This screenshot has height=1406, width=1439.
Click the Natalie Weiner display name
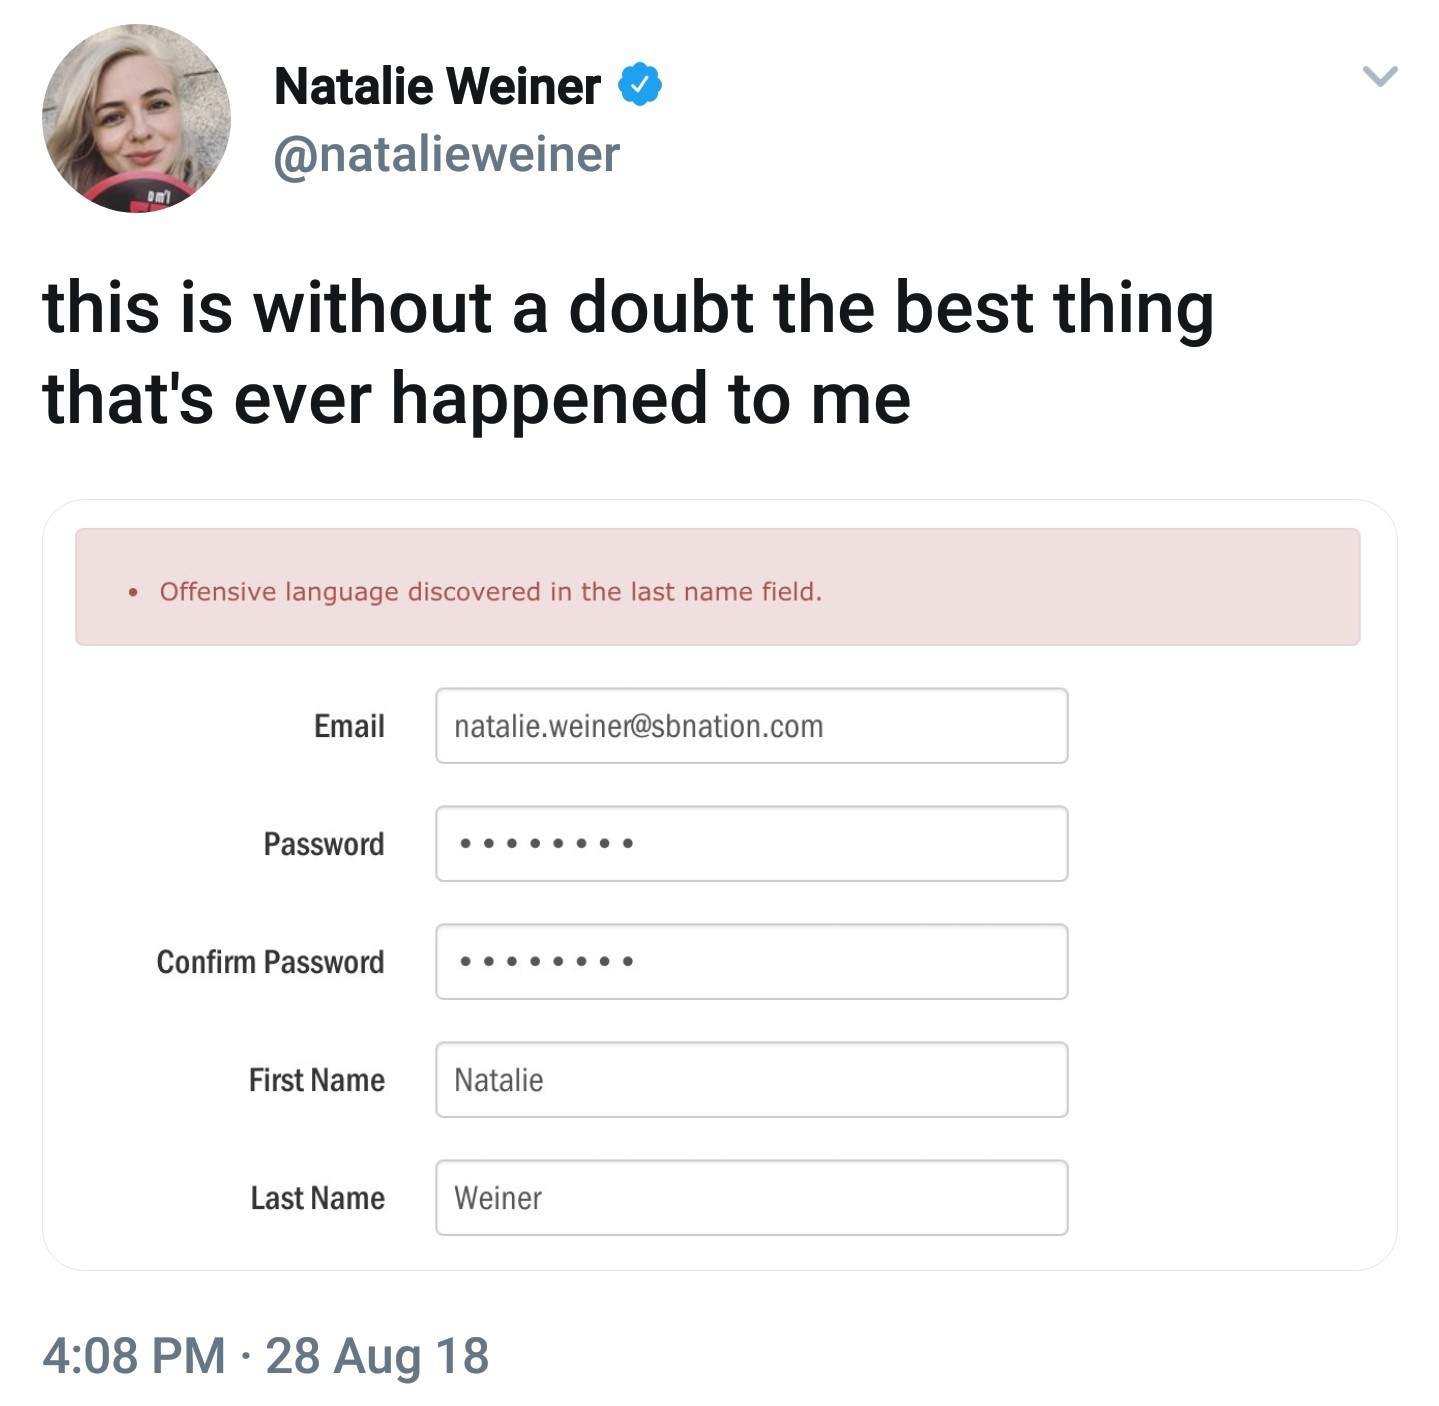(x=437, y=86)
